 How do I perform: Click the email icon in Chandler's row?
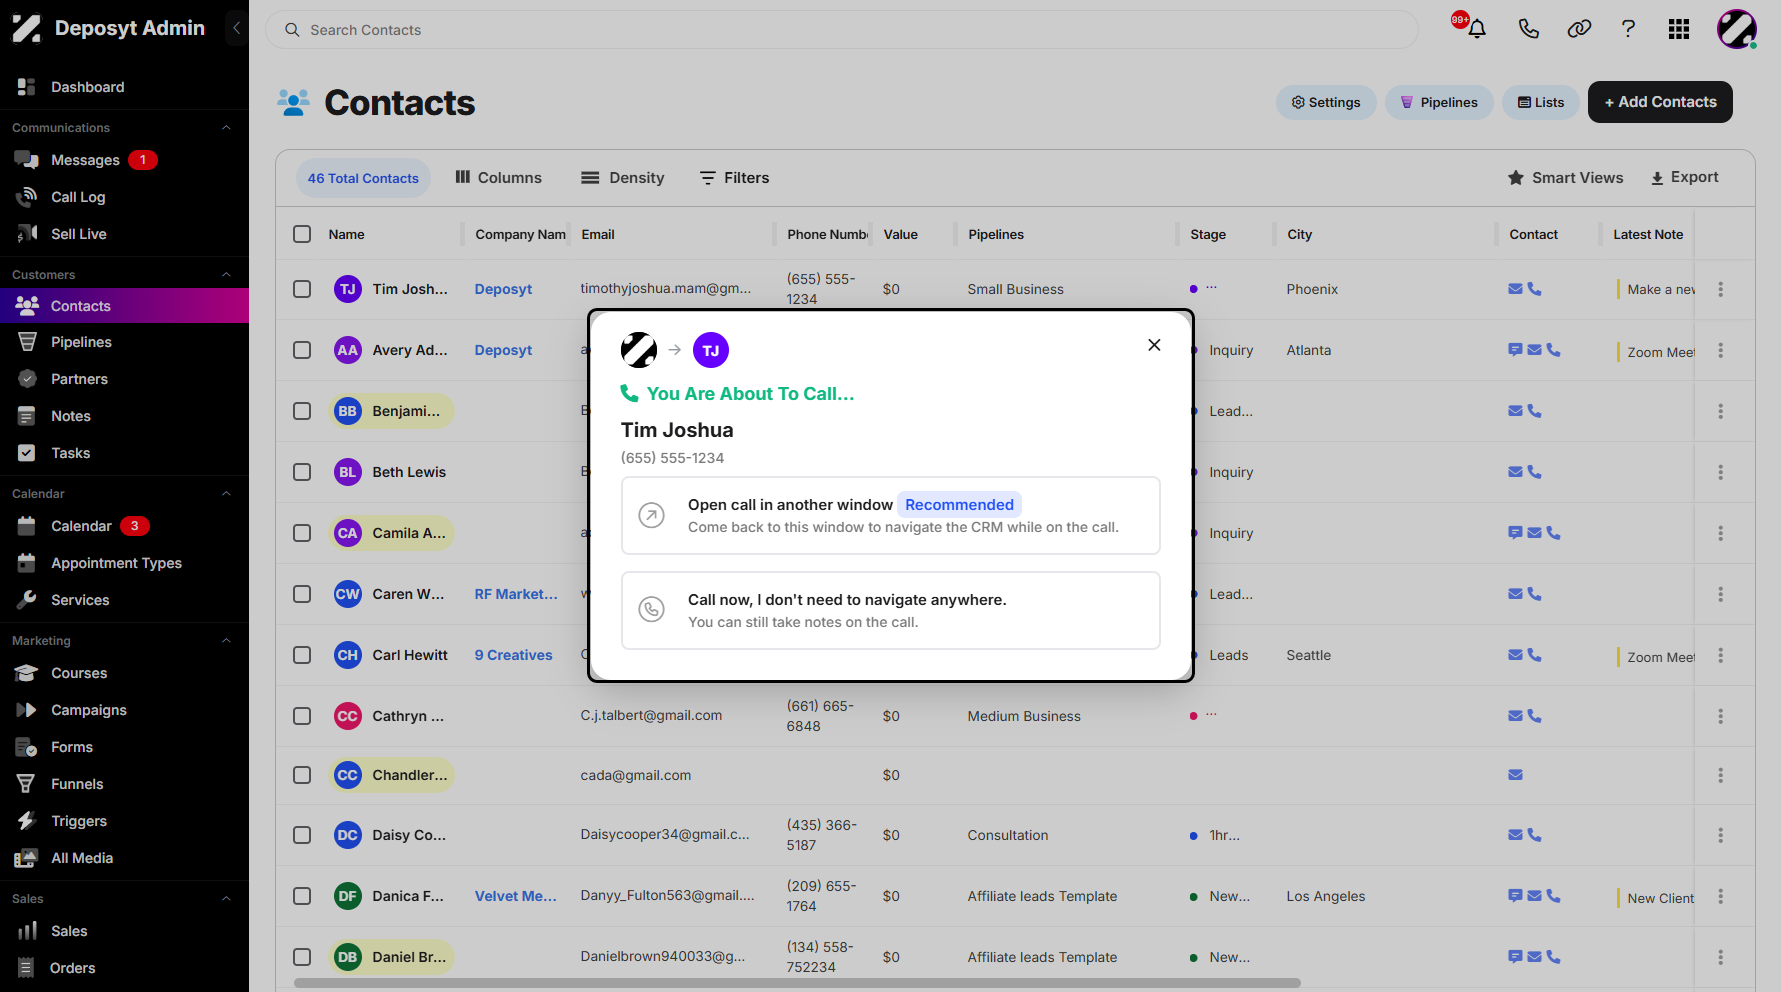click(x=1516, y=775)
